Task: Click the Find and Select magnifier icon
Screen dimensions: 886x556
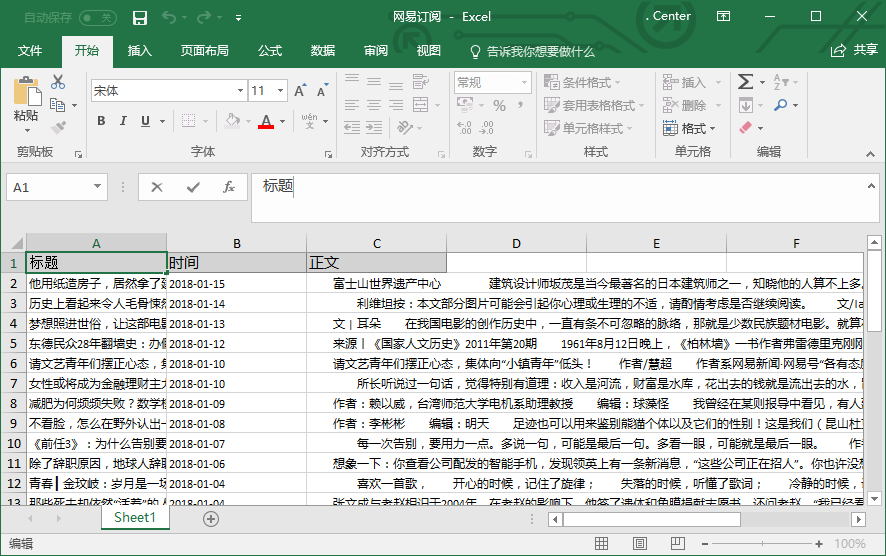Action: click(781, 105)
